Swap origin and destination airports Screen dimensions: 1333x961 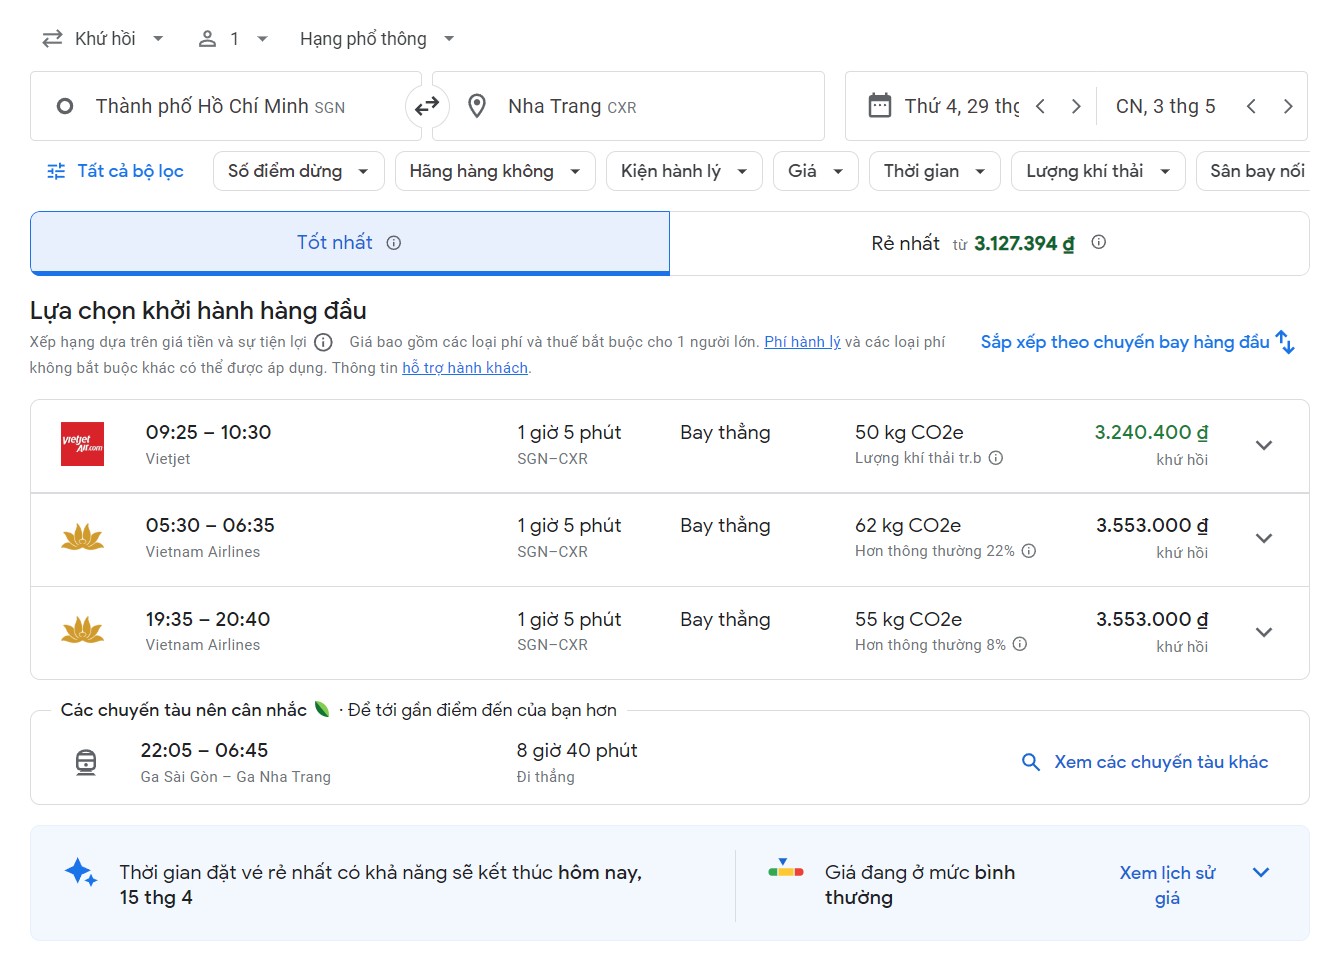pos(427,106)
